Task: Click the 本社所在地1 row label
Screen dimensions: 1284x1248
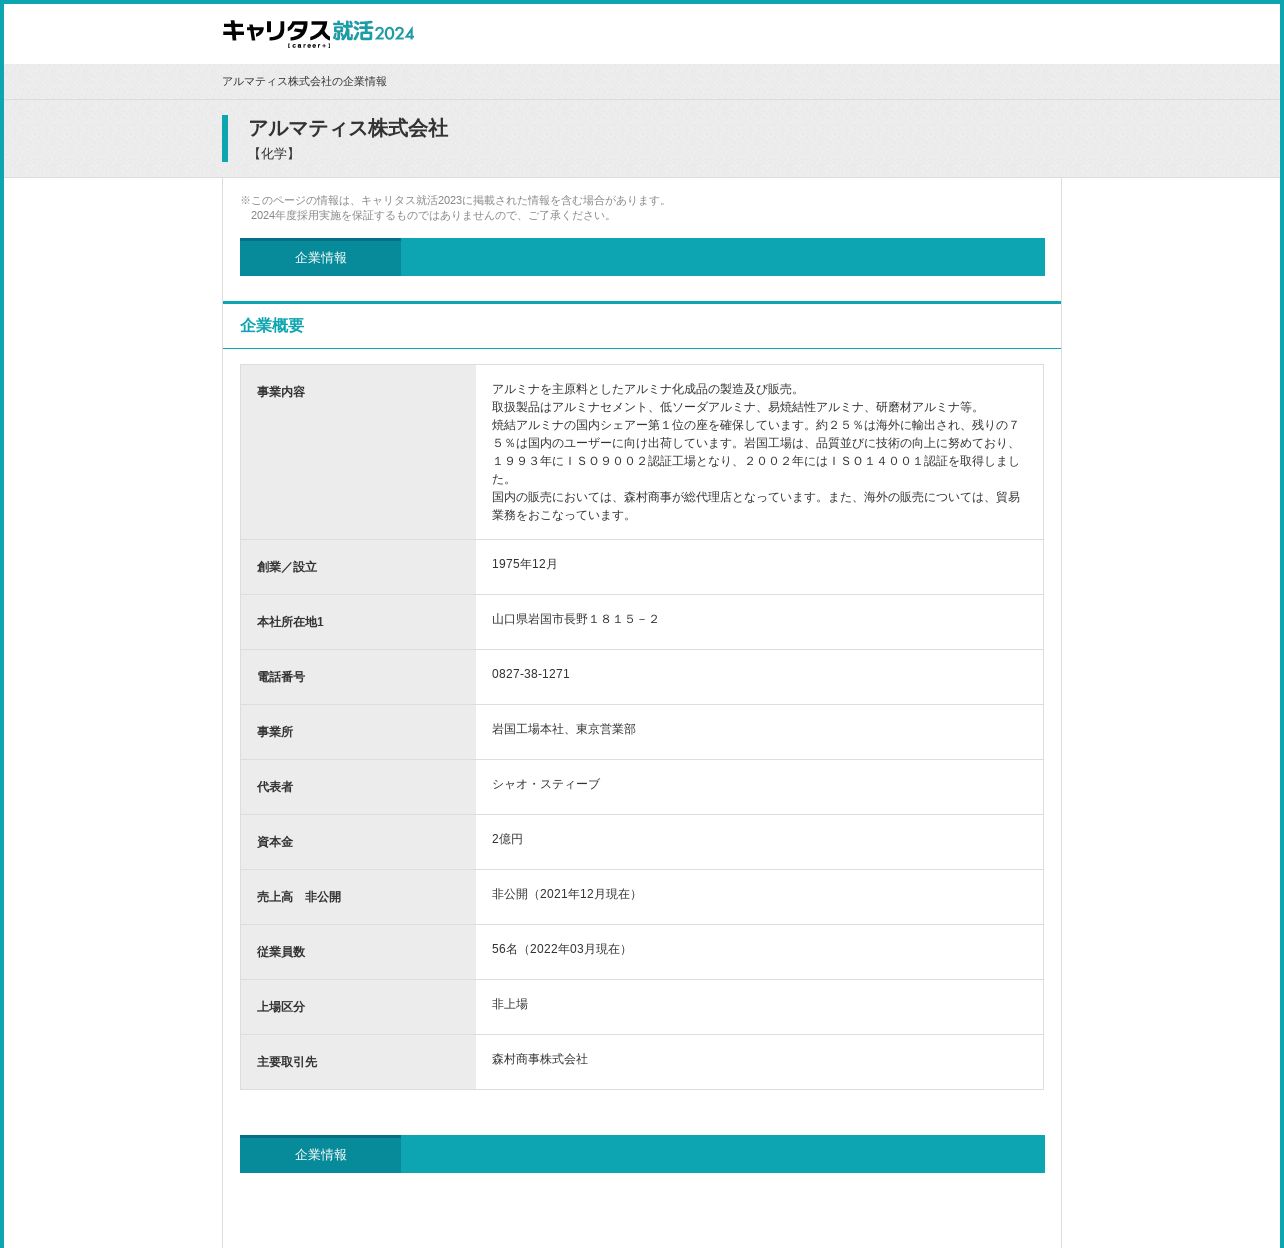Action: [290, 622]
